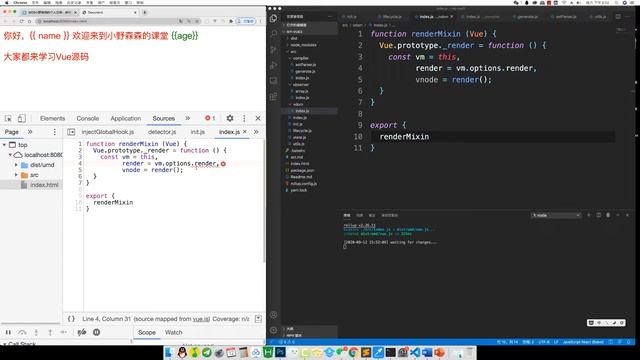Image resolution: width=640 pixels, height=360 pixels.
Task: Open the injectGlobalHook.js file tab
Action: click(107, 132)
